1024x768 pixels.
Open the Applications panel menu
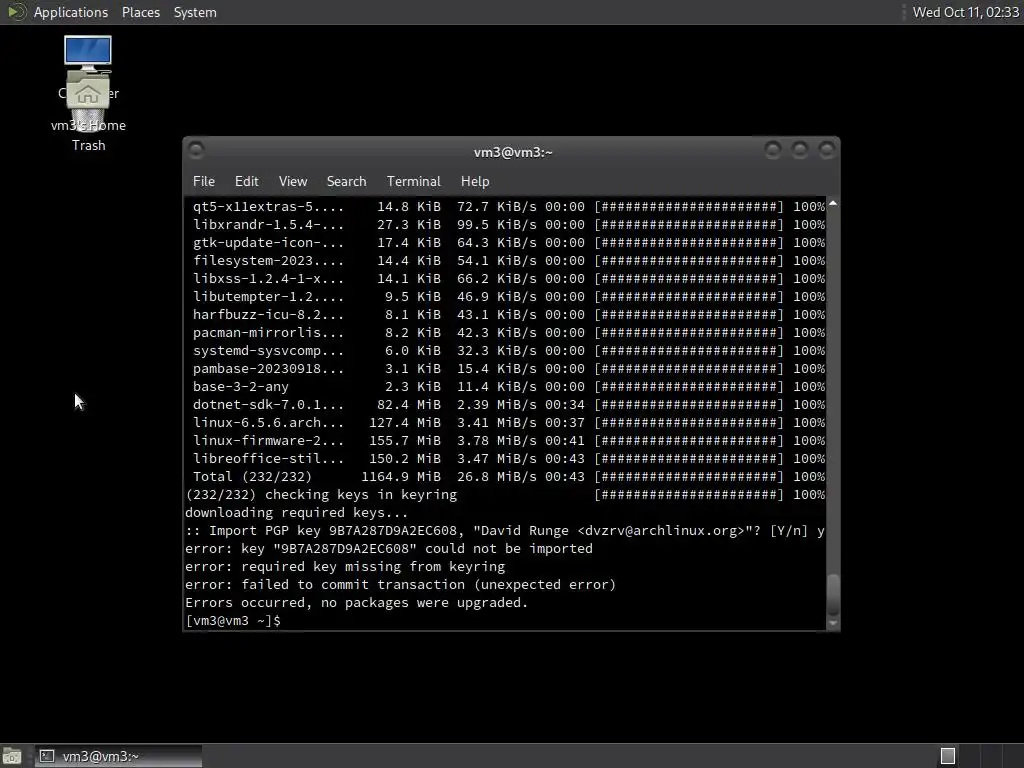[71, 12]
